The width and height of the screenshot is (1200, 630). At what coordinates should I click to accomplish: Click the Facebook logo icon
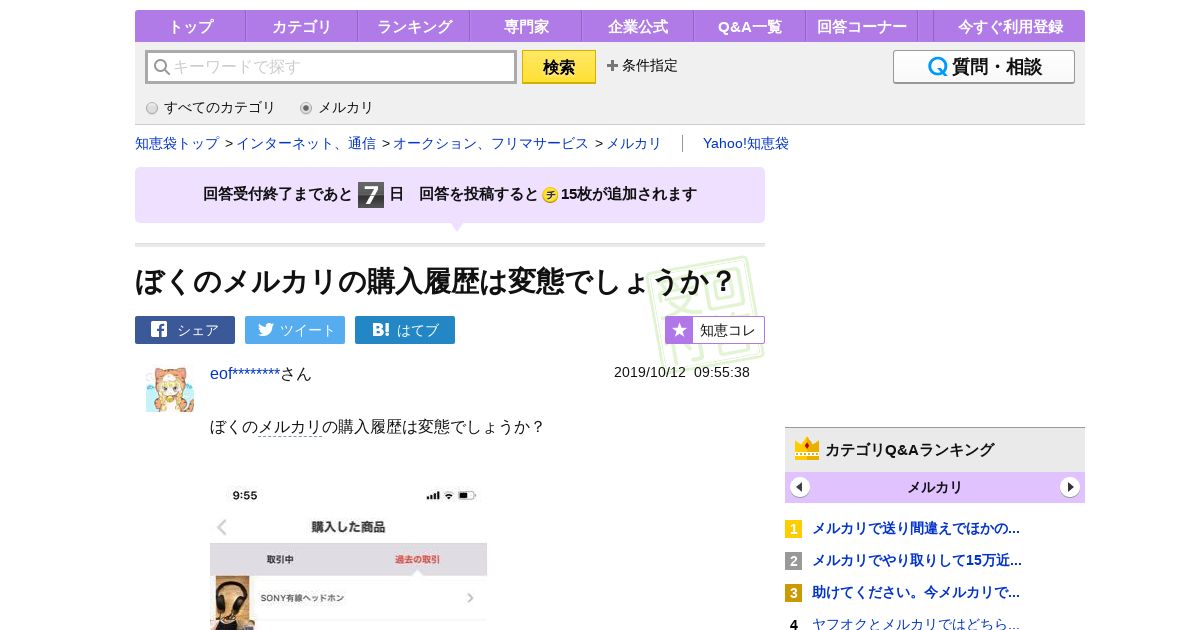click(159, 329)
